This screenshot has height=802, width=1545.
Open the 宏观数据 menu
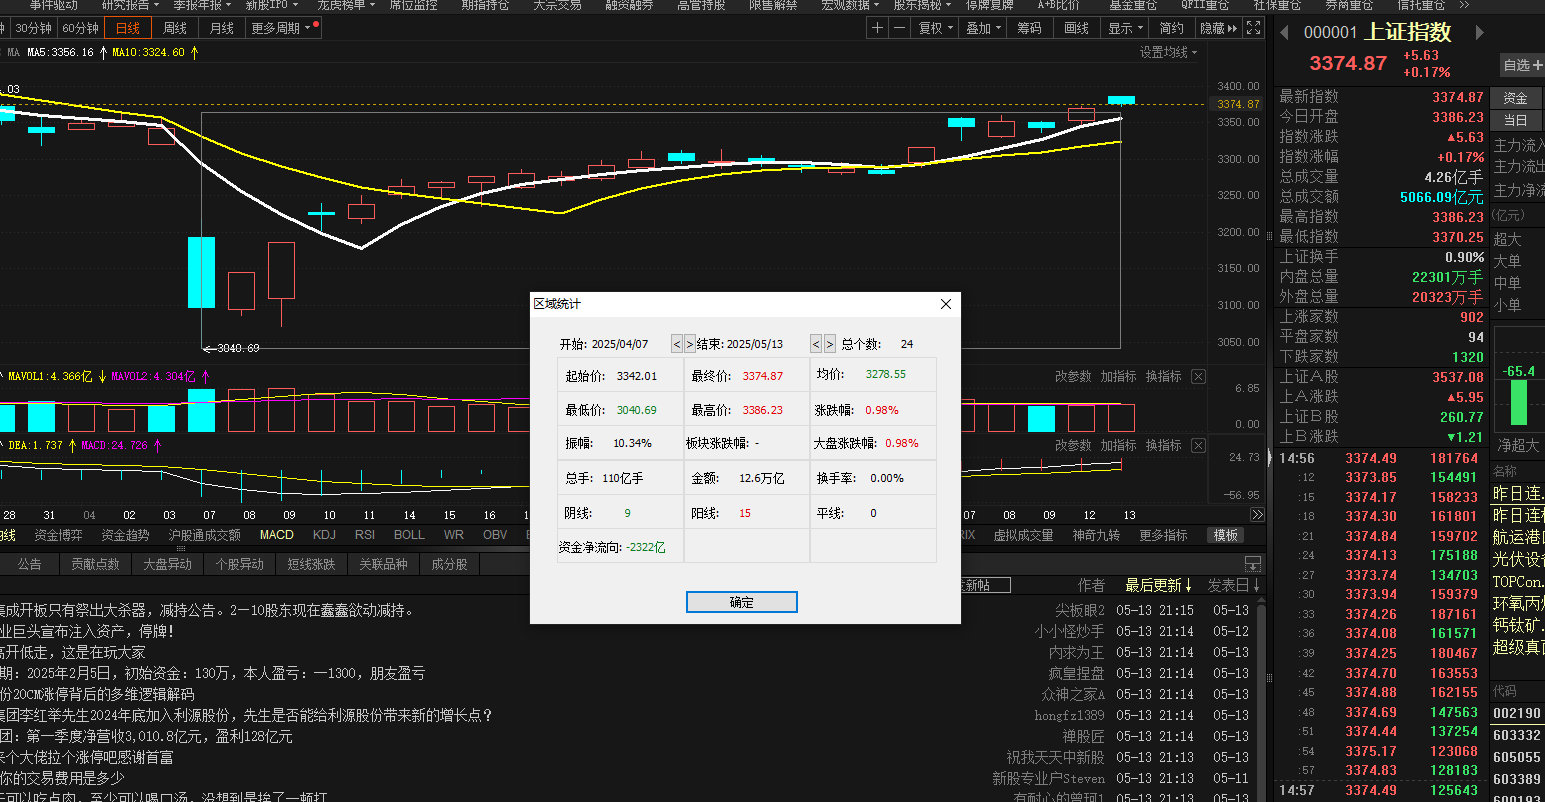pyautogui.click(x=850, y=5)
